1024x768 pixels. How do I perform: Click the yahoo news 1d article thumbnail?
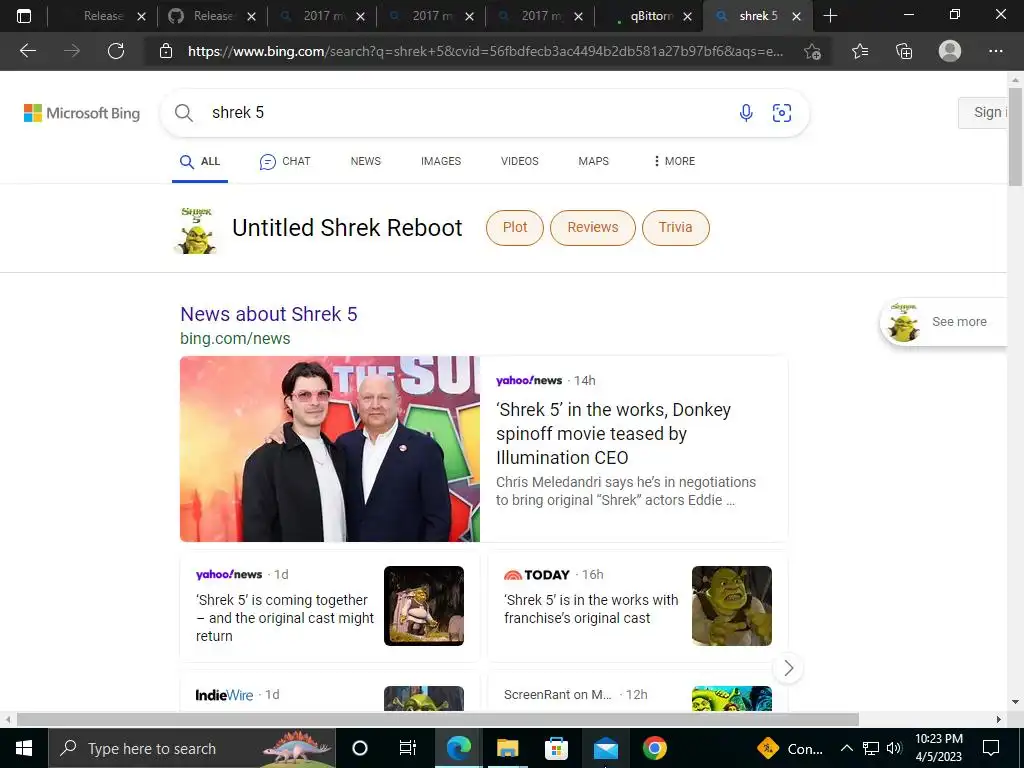click(x=424, y=606)
